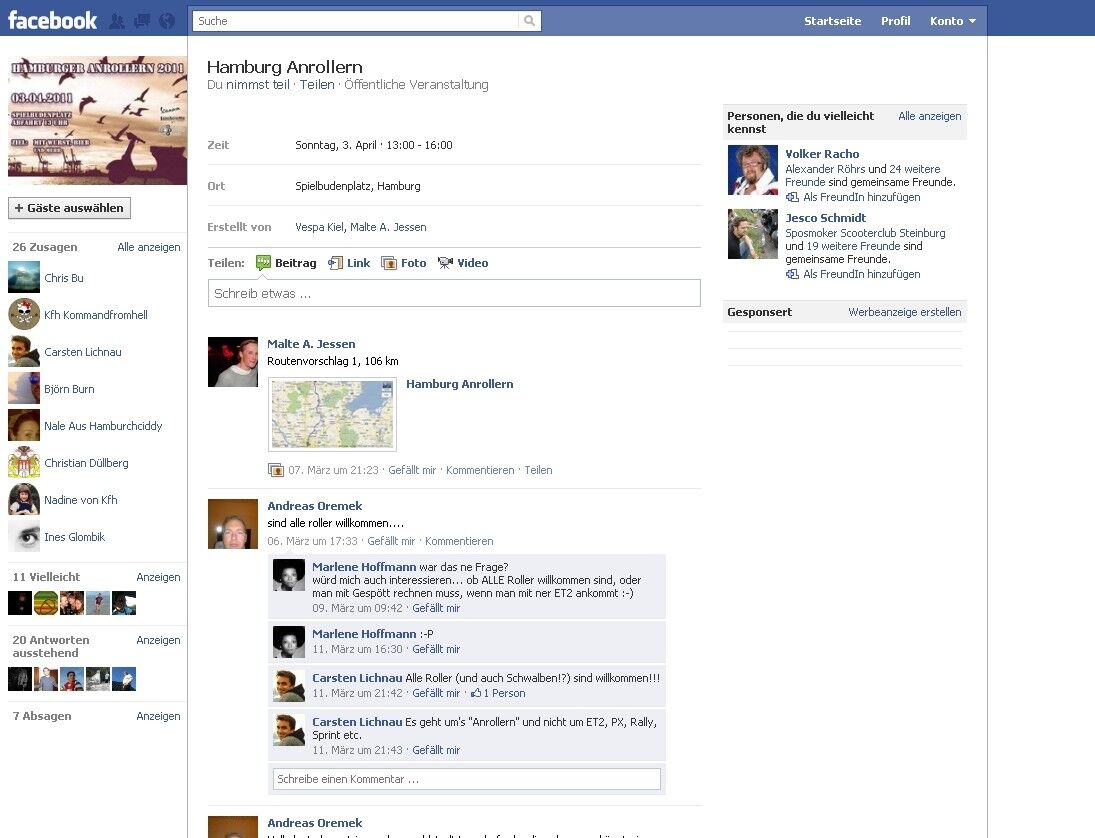Open Profil in top navigation
Screen dimensions: 1095x838
895,21
